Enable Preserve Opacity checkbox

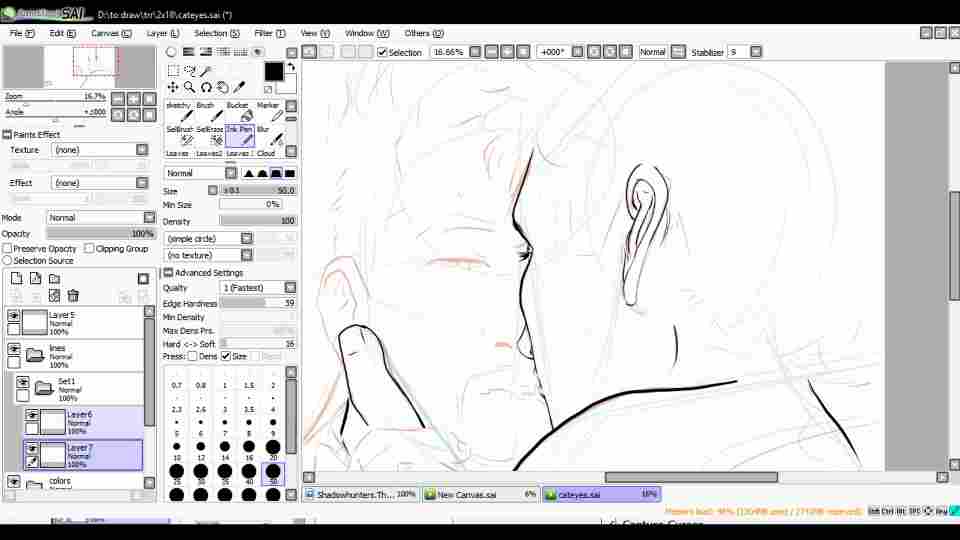click(7, 249)
